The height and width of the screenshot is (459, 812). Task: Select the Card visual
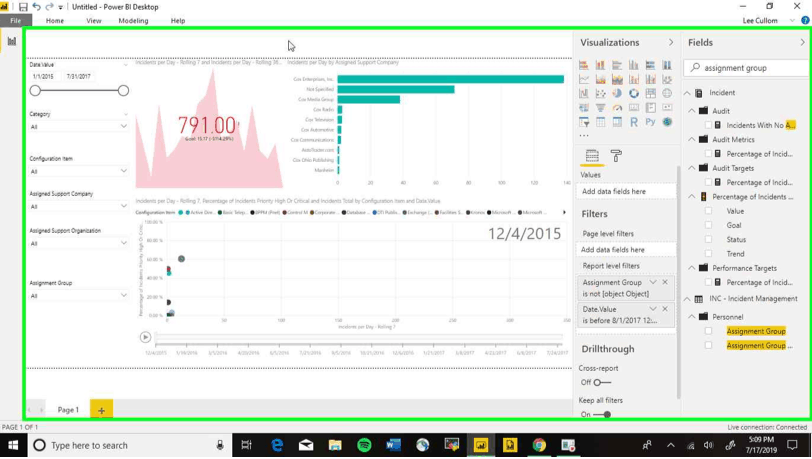tap(634, 108)
